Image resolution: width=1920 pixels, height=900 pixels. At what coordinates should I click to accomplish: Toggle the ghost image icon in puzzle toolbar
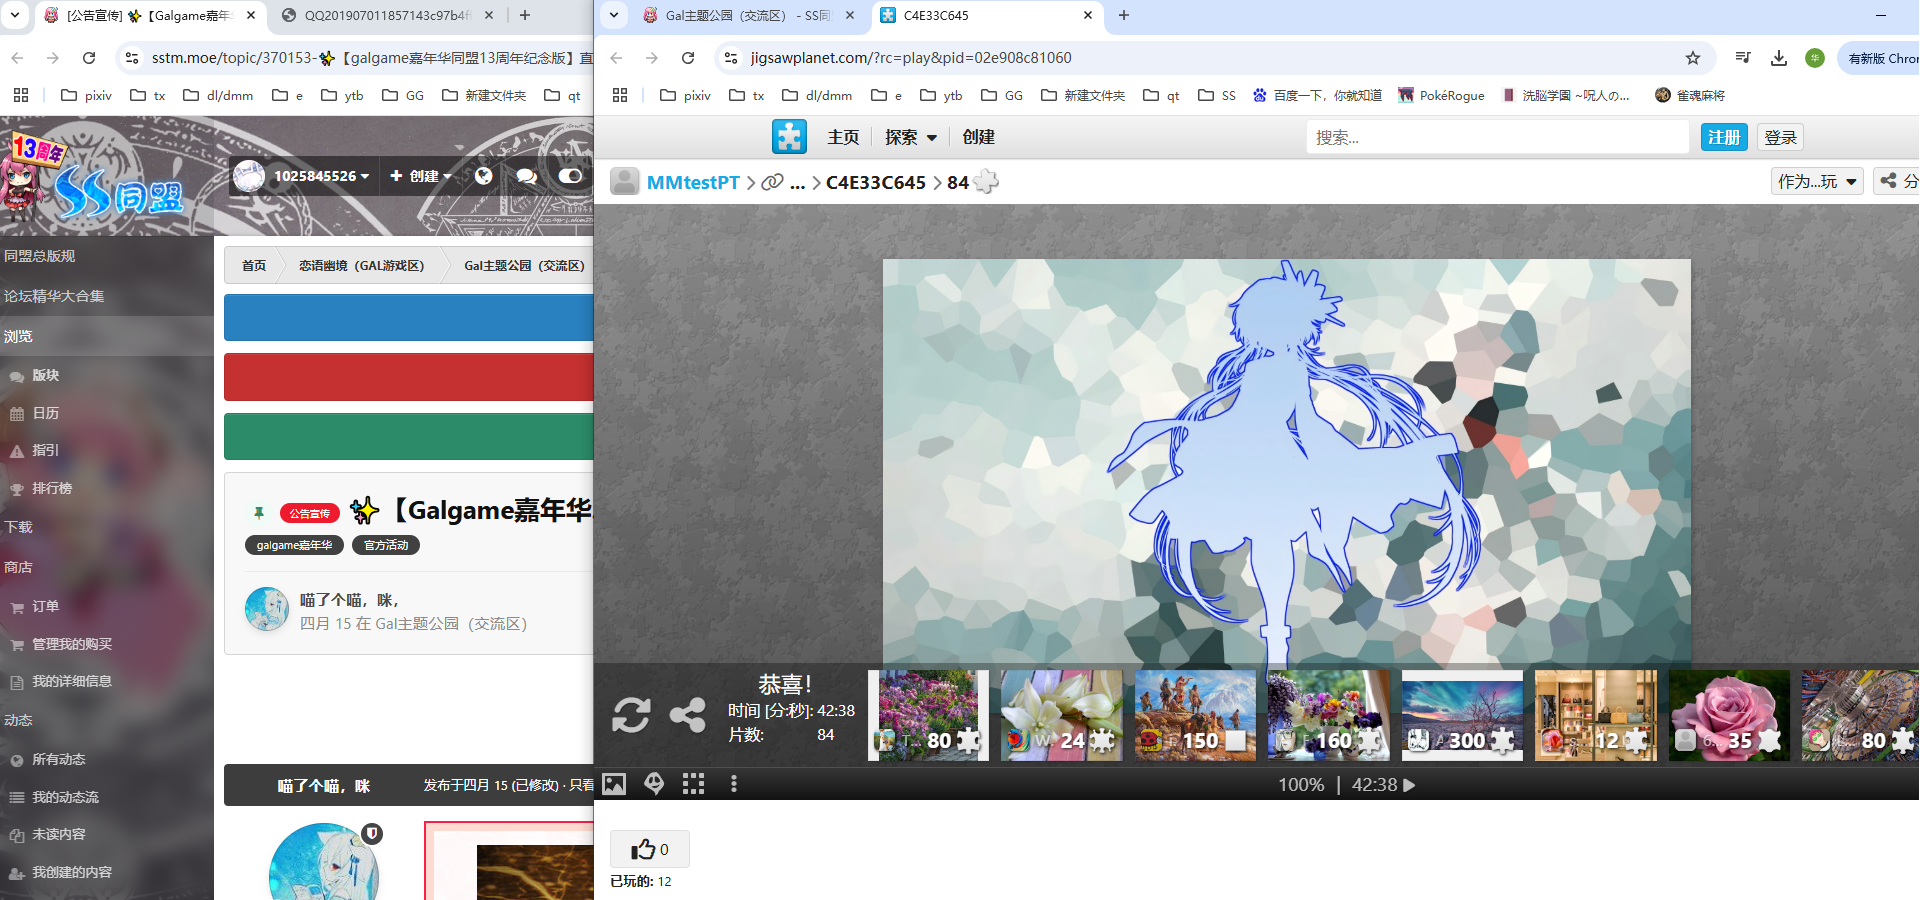coord(654,784)
